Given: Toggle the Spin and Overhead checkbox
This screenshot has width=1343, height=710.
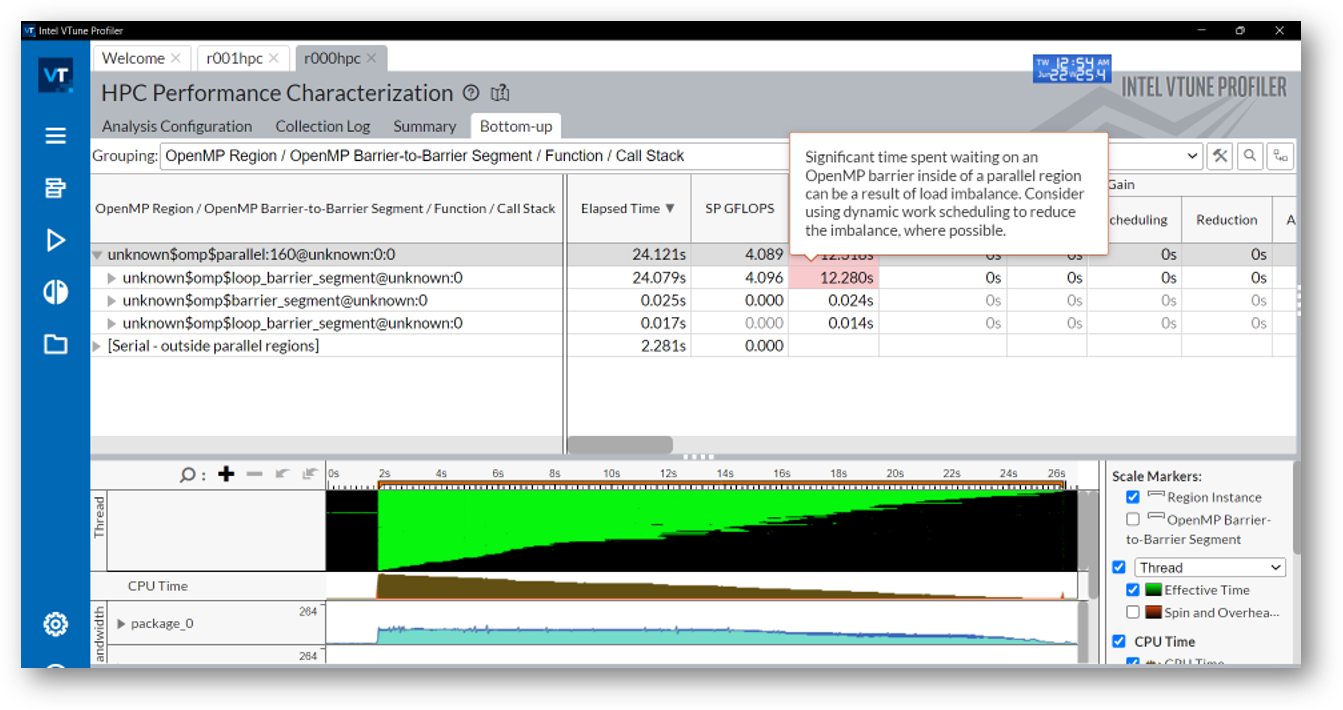Looking at the screenshot, I should click(x=1133, y=612).
